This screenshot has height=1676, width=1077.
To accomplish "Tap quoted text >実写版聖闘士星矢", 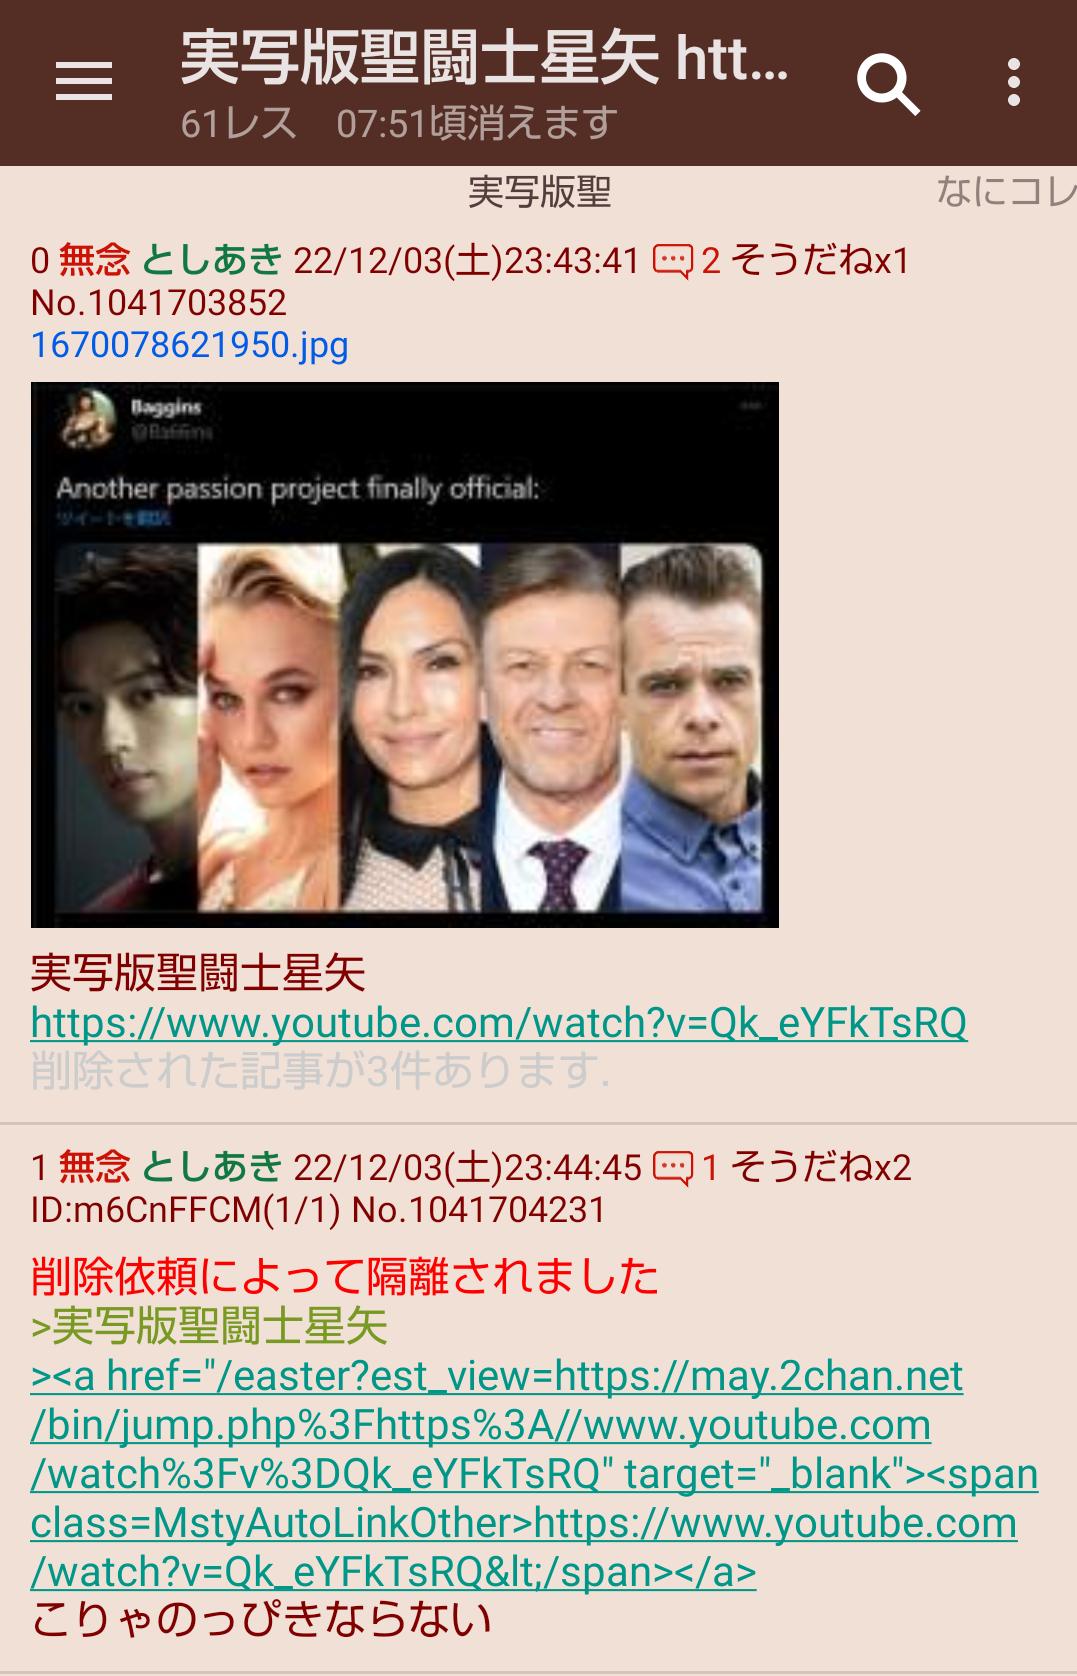I will click(x=209, y=1327).
